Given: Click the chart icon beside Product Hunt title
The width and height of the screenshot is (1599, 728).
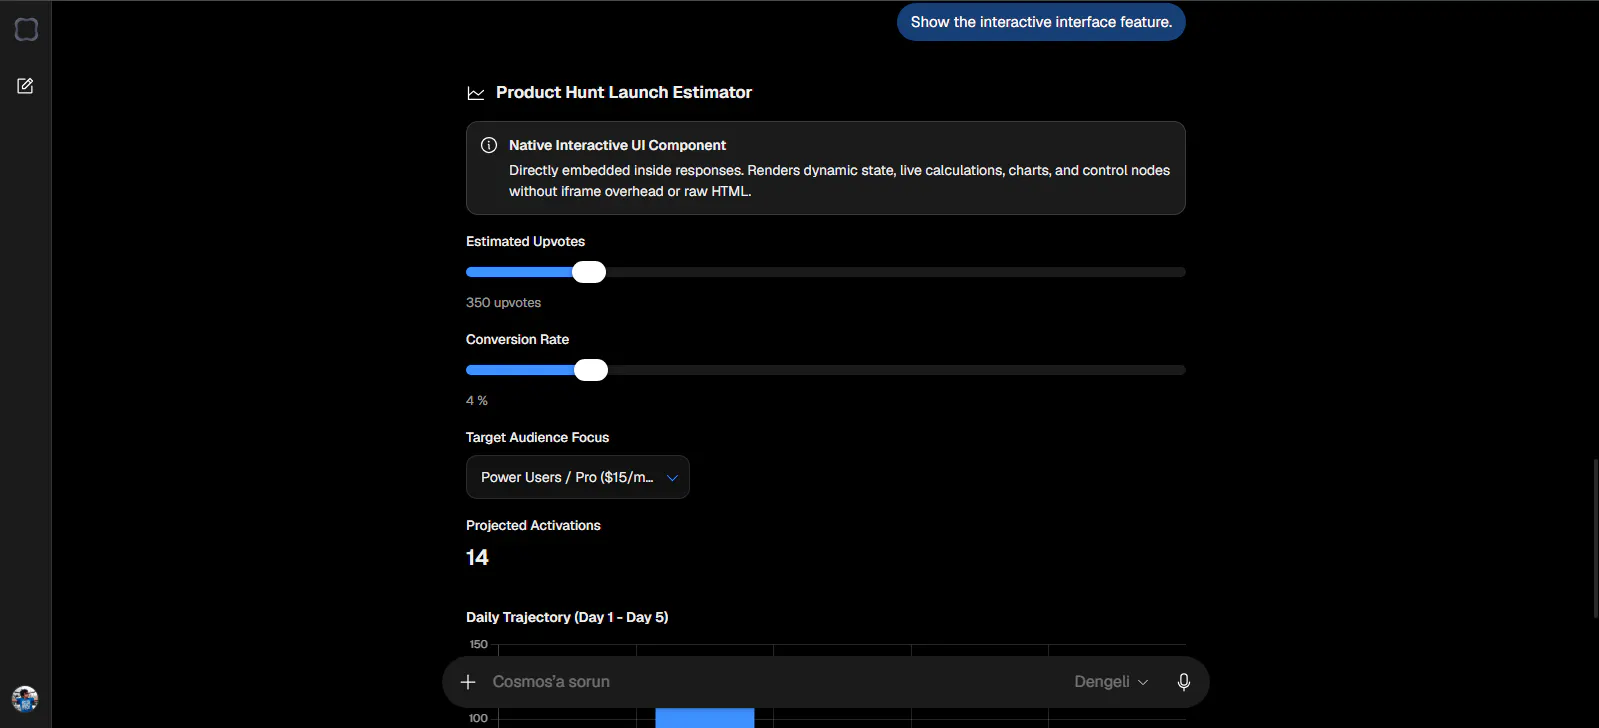Looking at the screenshot, I should [x=476, y=93].
